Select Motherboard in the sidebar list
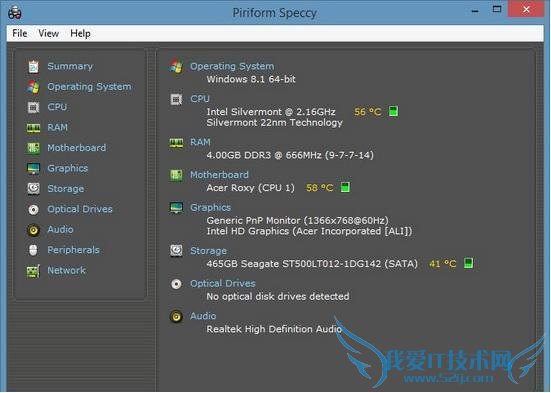Image resolution: width=551 pixels, height=393 pixels. coord(77,148)
